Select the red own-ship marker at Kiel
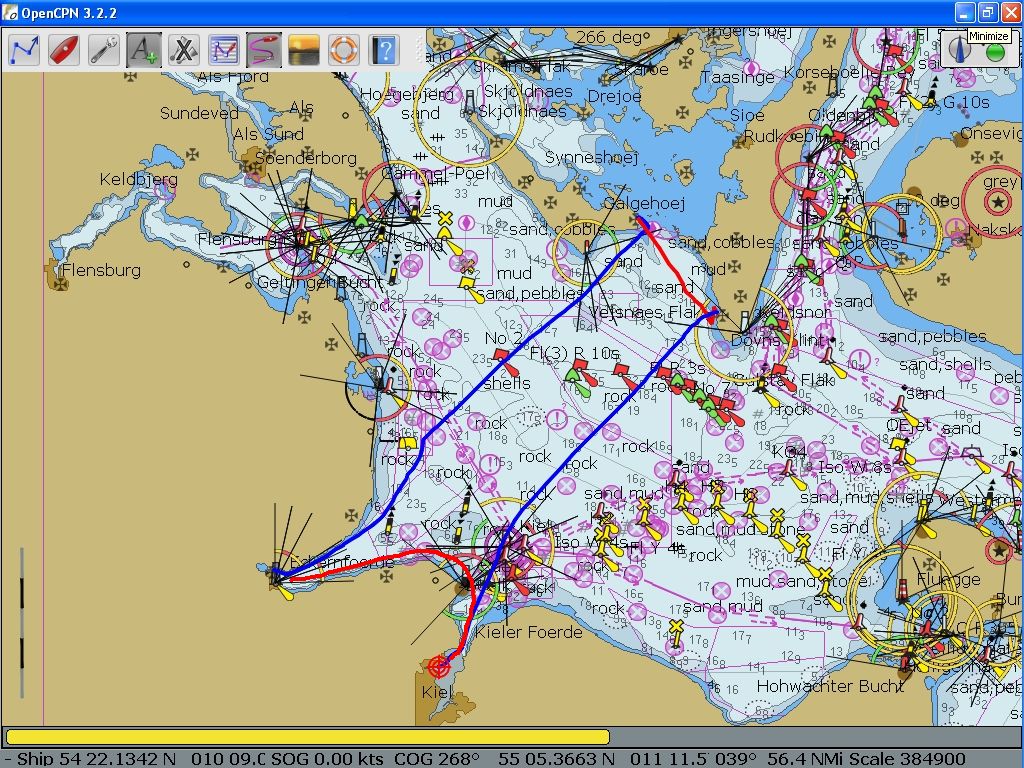The width and height of the screenshot is (1024, 768). point(439,667)
